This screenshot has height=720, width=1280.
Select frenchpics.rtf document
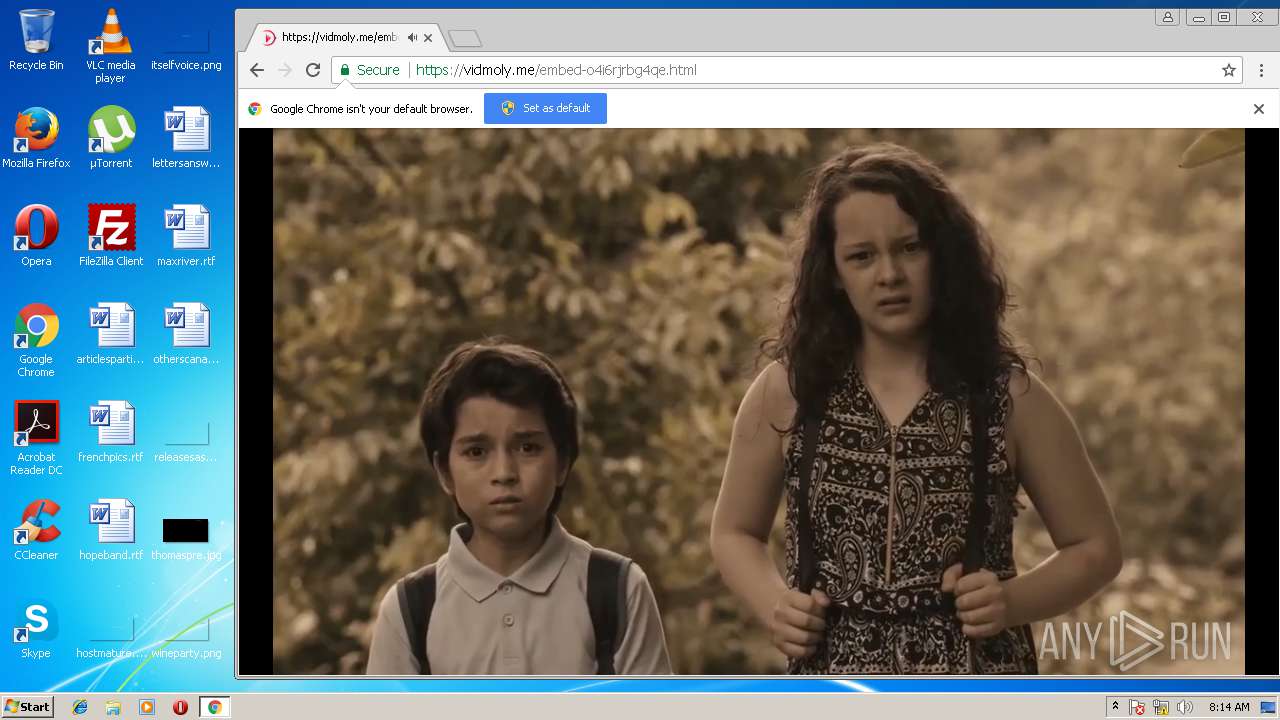click(110, 432)
